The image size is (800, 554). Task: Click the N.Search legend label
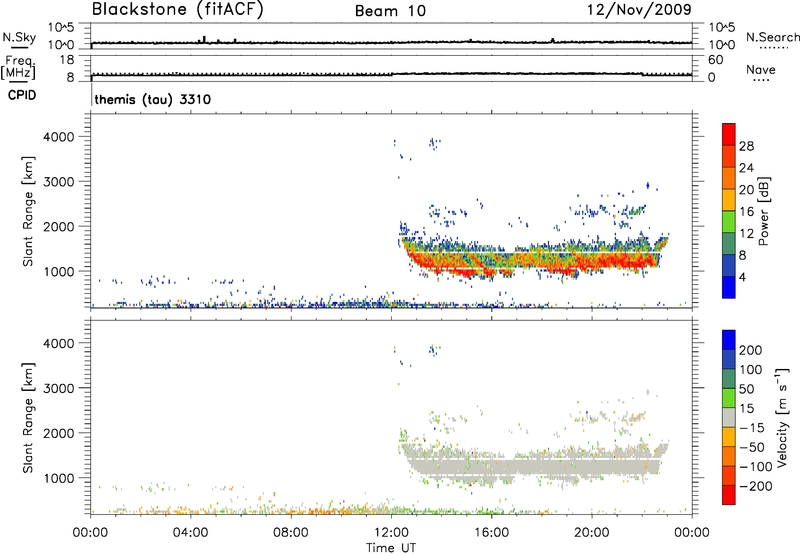click(x=772, y=37)
